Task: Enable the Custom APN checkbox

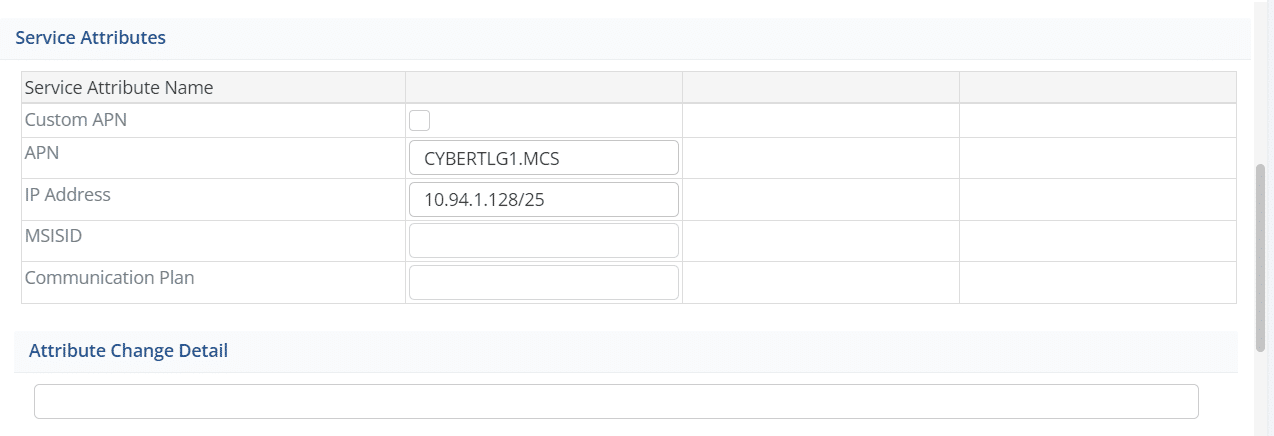Action: click(420, 121)
